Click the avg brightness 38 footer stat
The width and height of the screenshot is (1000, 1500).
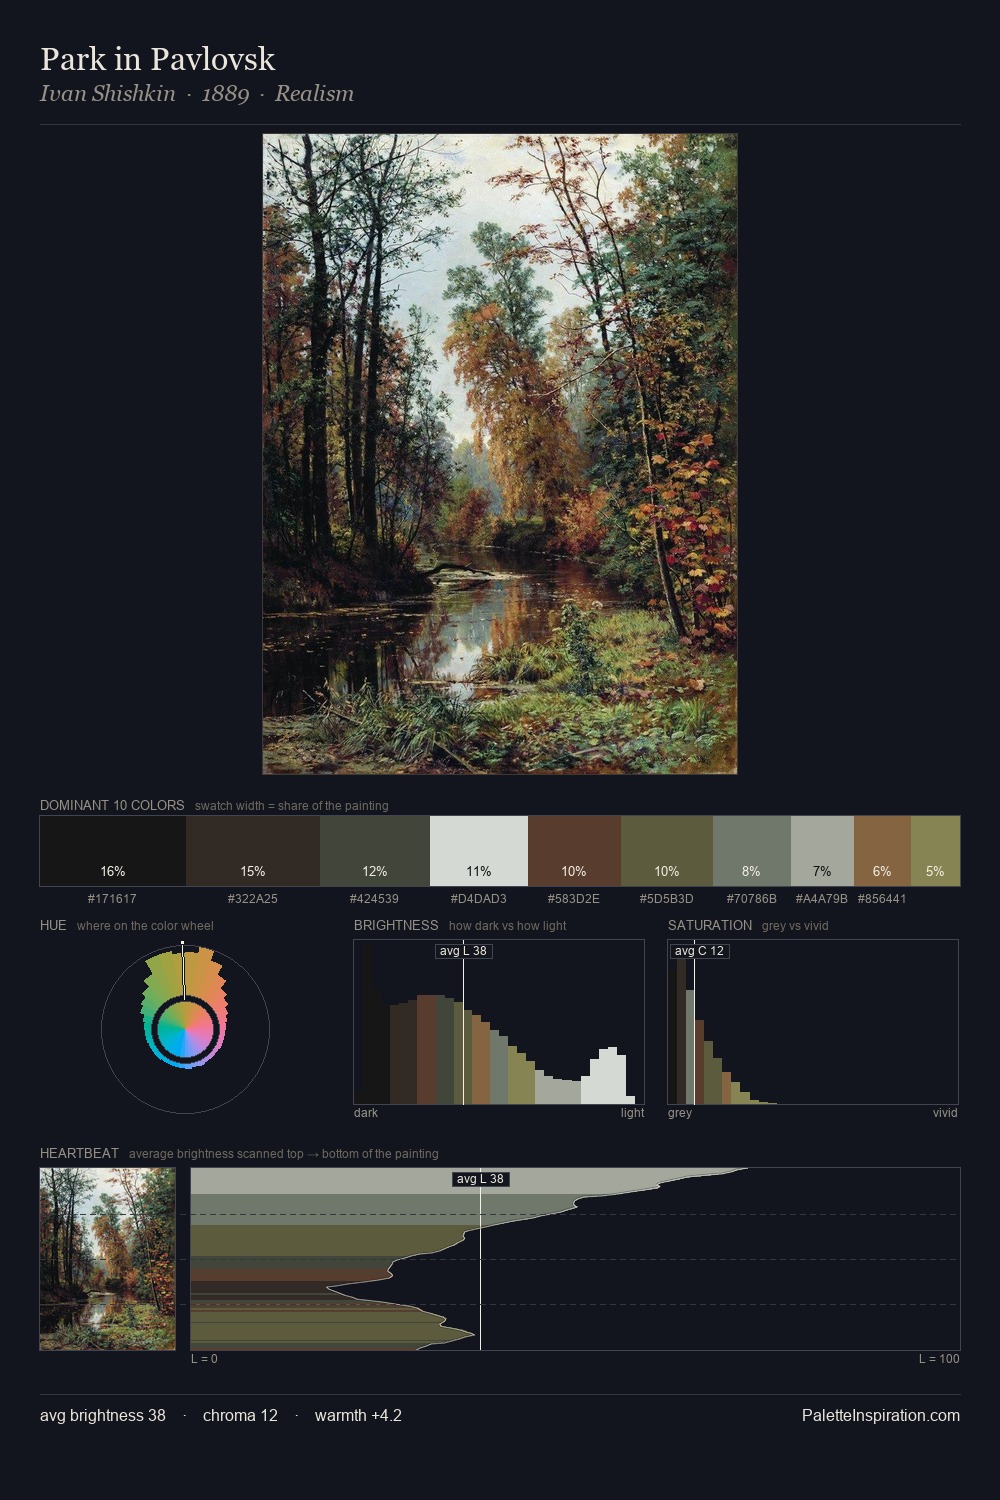103,1415
